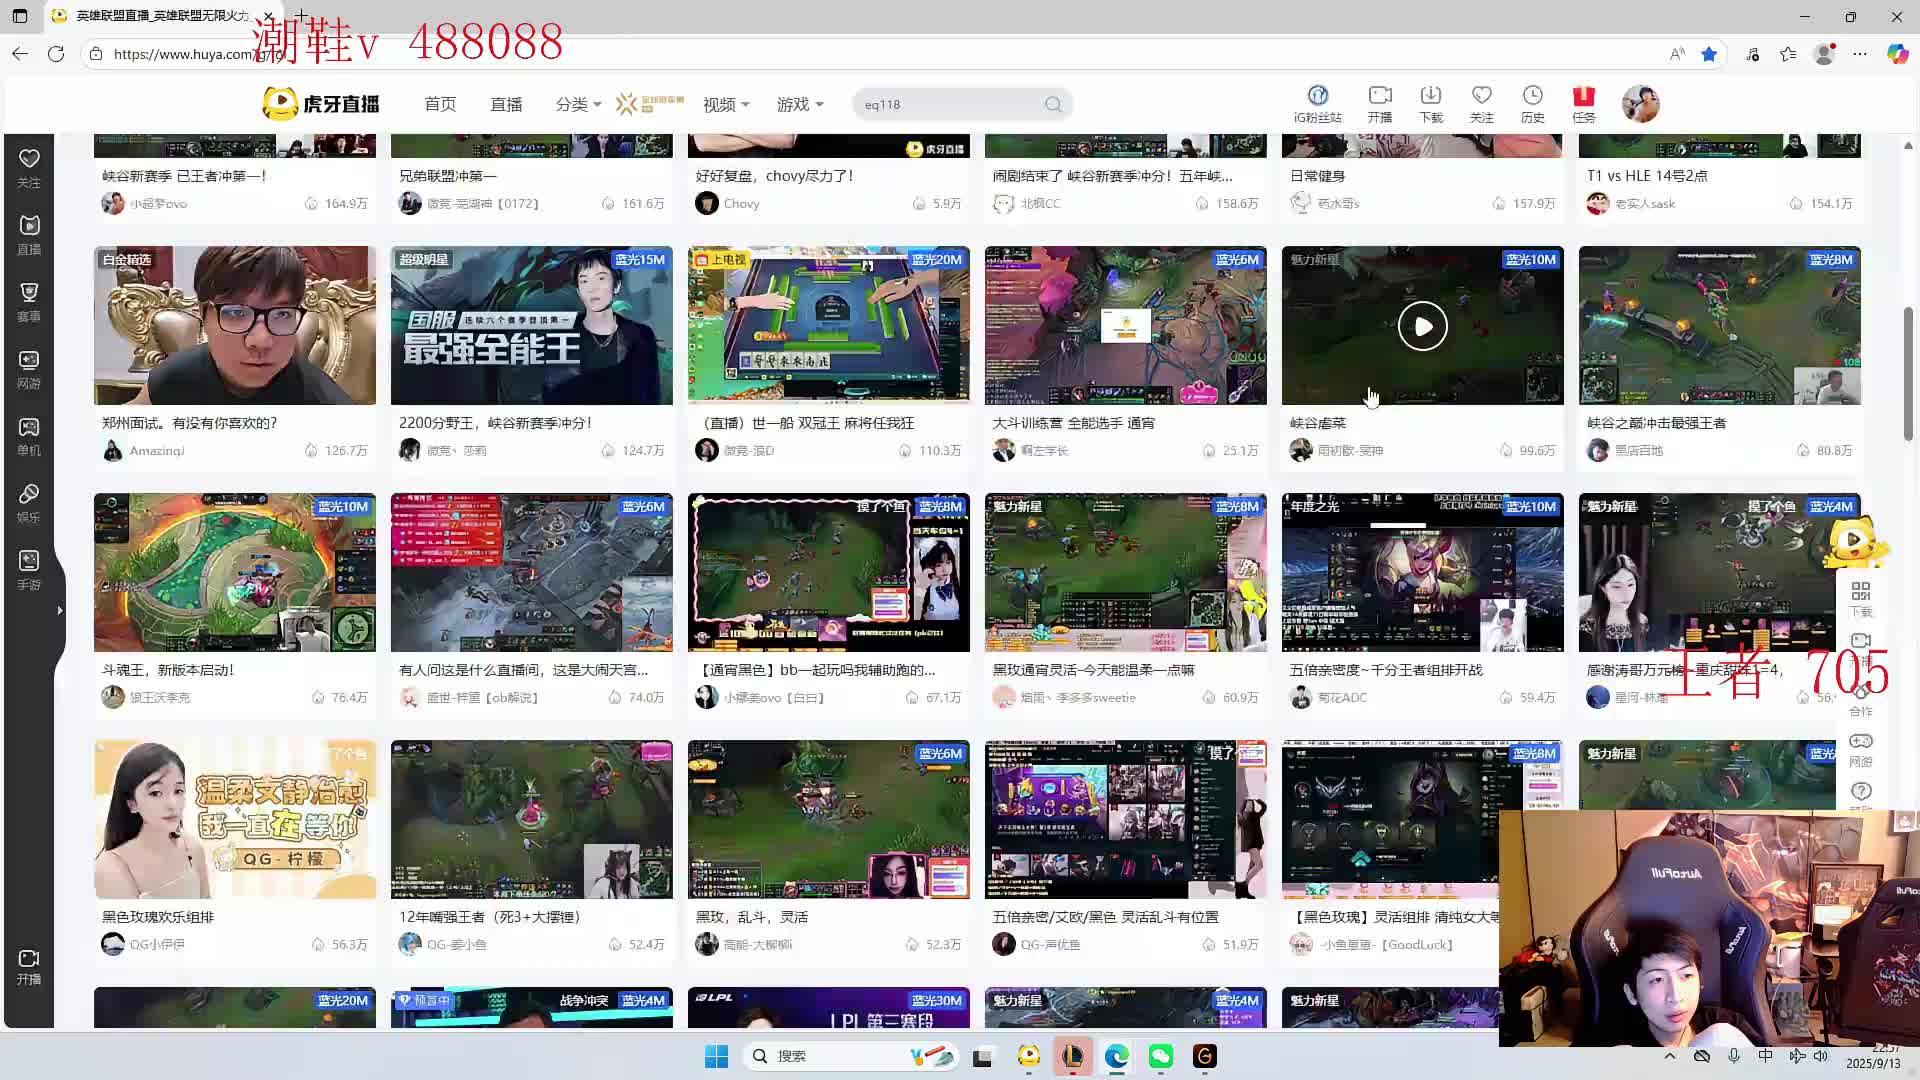This screenshot has width=1920, height=1080.
Task: Open Windows Start button
Action: click(716, 1056)
